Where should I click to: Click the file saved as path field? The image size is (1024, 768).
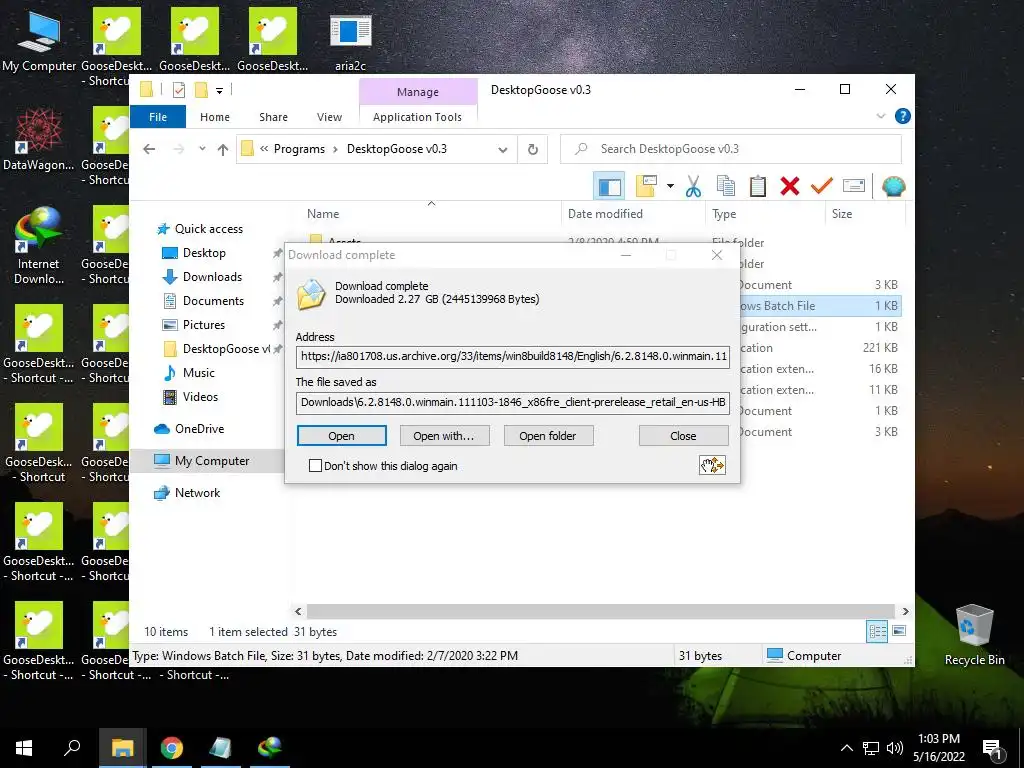[x=513, y=402]
